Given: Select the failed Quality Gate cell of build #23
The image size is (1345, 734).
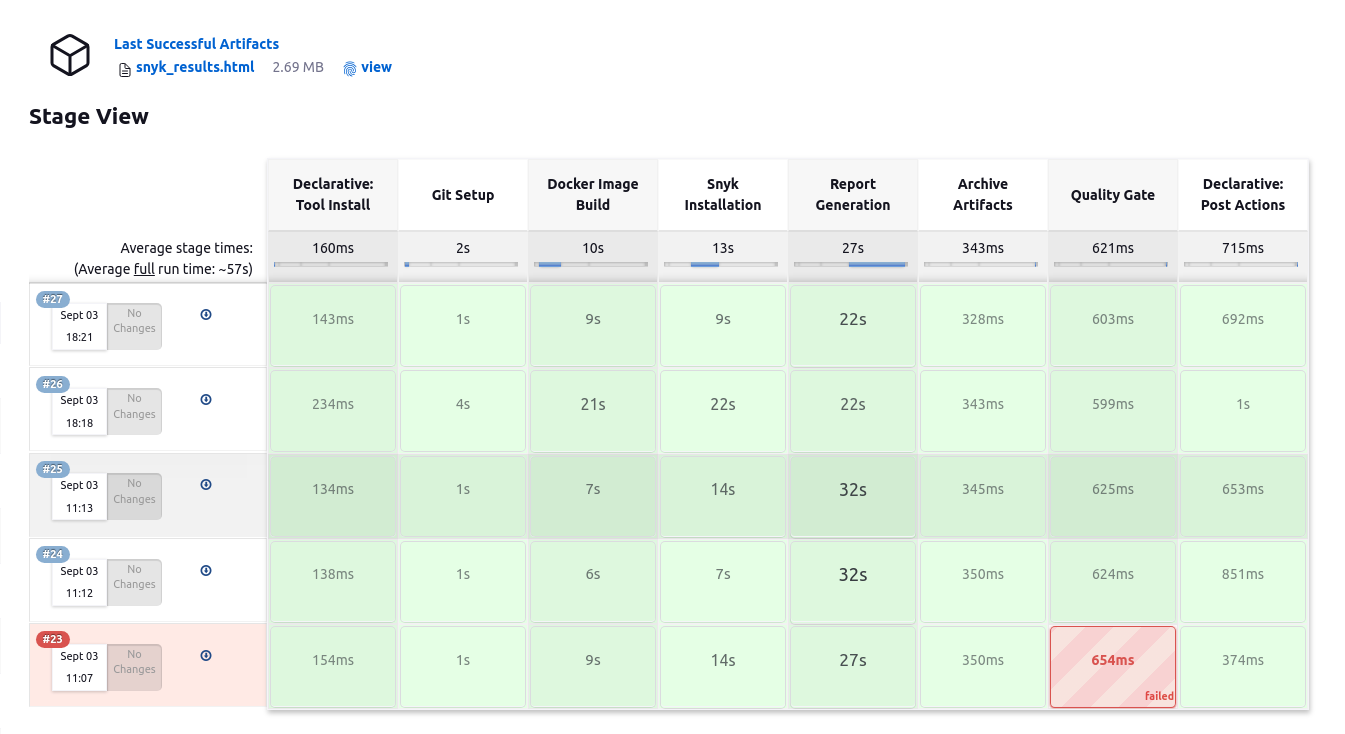Looking at the screenshot, I should [x=1112, y=666].
